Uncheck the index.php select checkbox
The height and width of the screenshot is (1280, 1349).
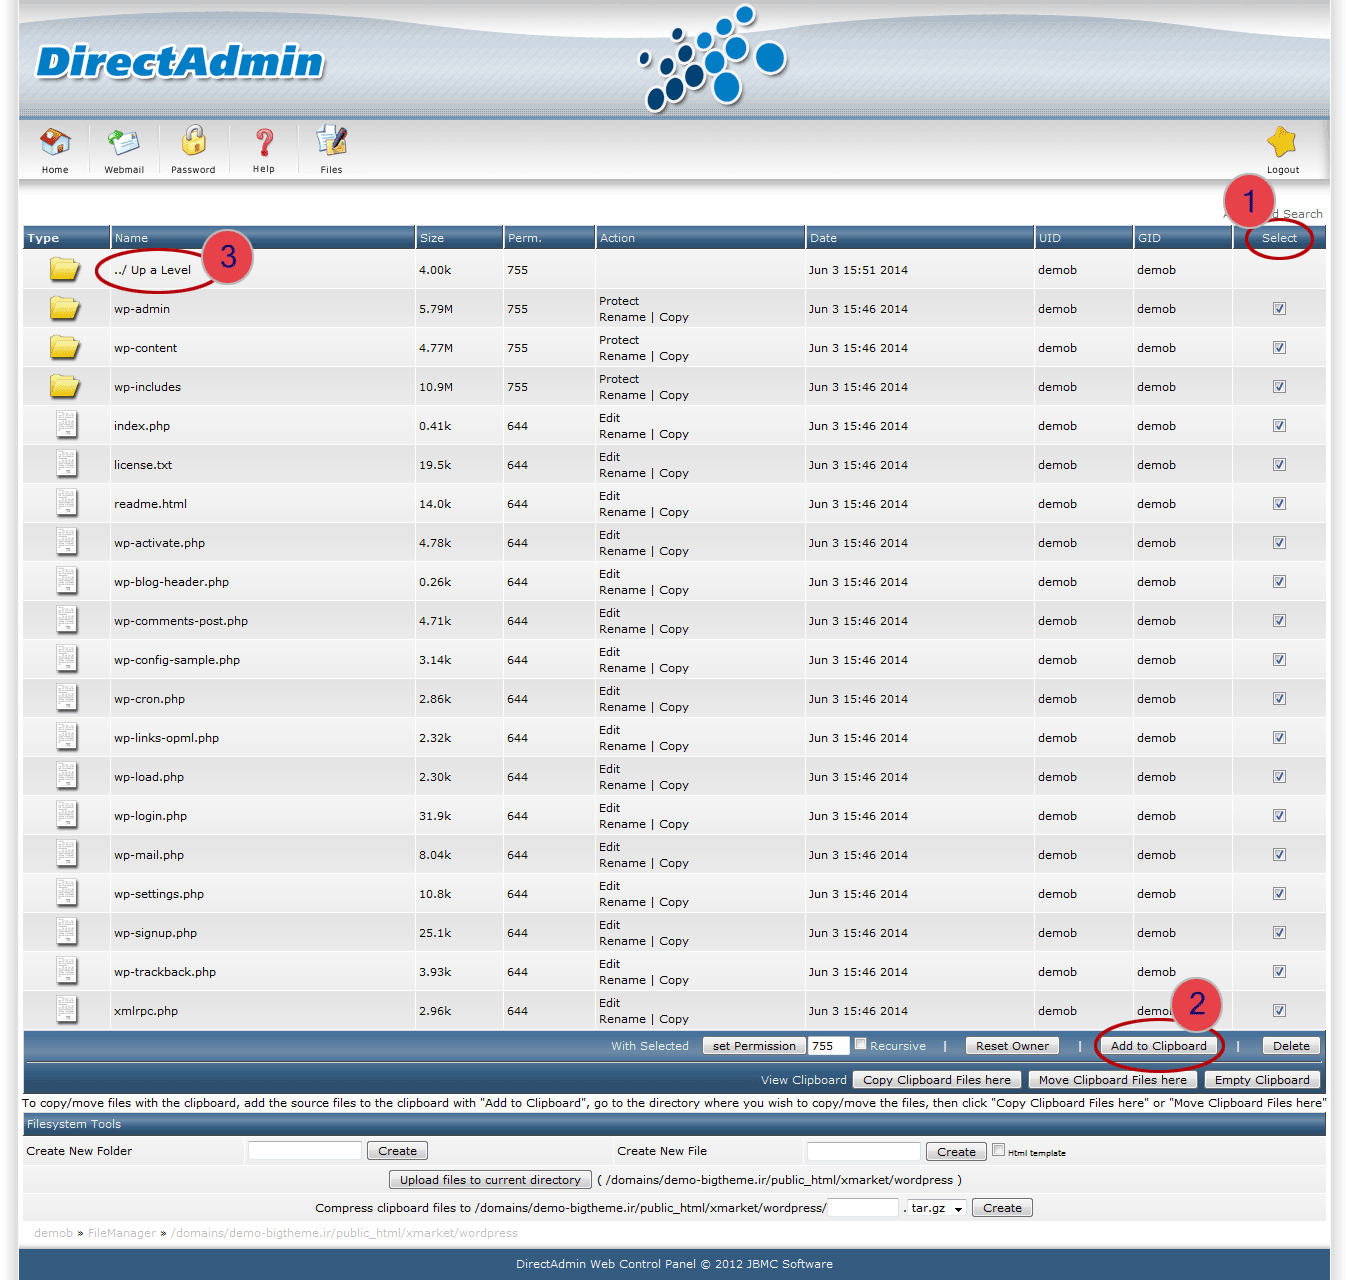pos(1279,426)
